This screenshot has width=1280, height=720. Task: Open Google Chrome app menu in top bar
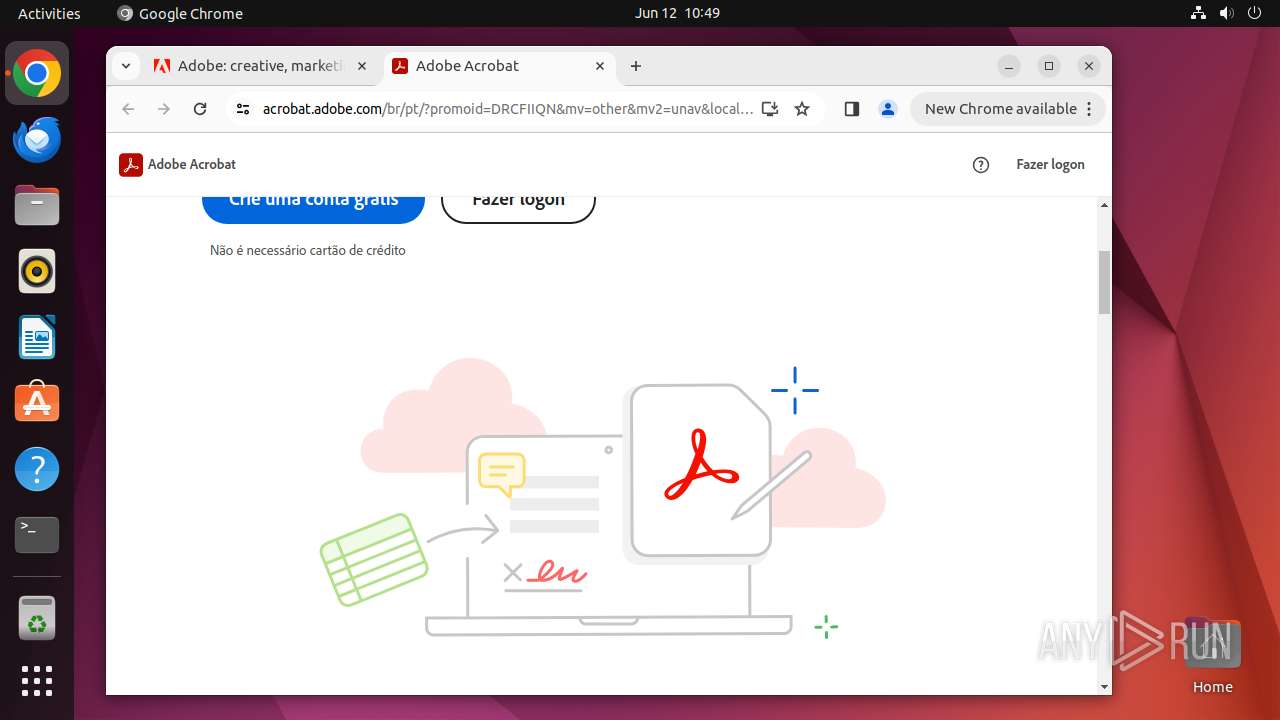tap(180, 13)
